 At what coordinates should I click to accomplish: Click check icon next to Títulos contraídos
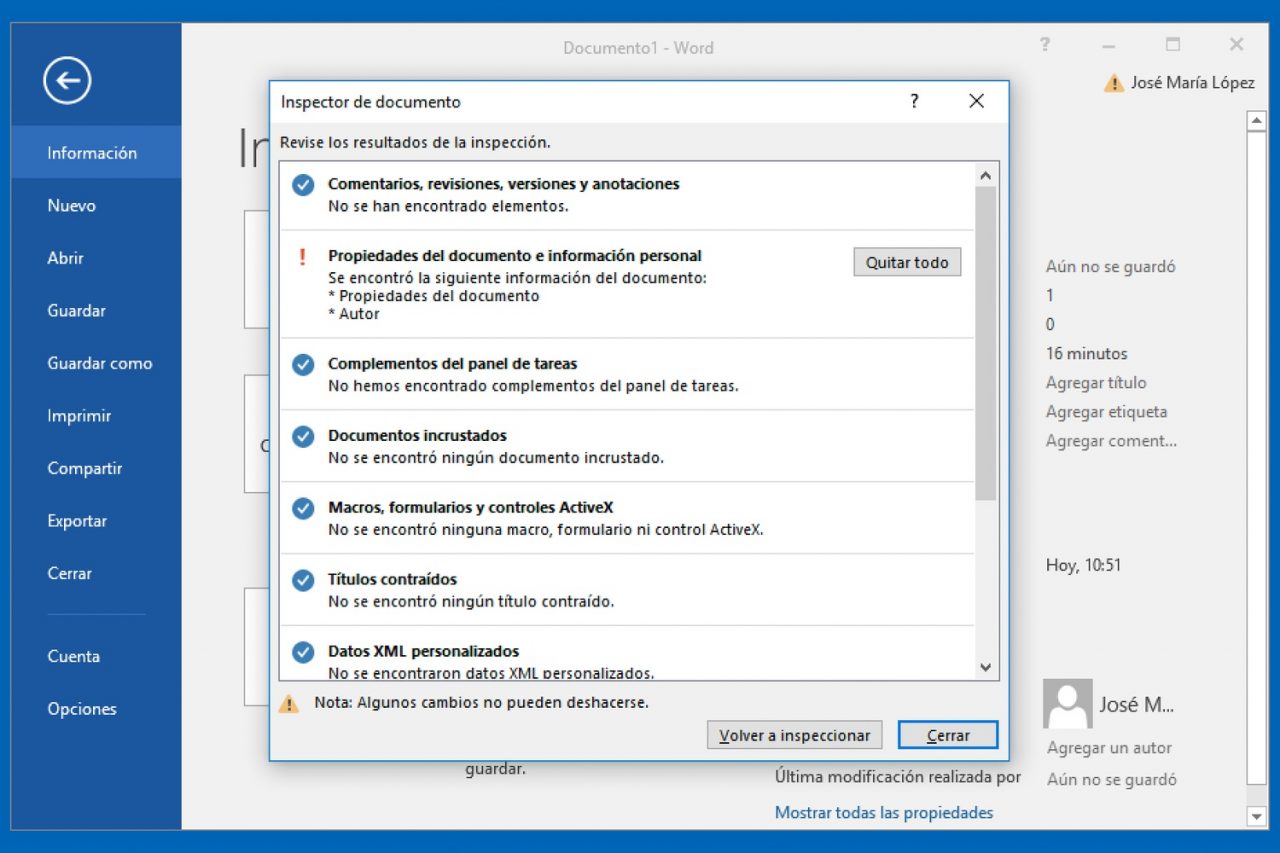coord(303,581)
